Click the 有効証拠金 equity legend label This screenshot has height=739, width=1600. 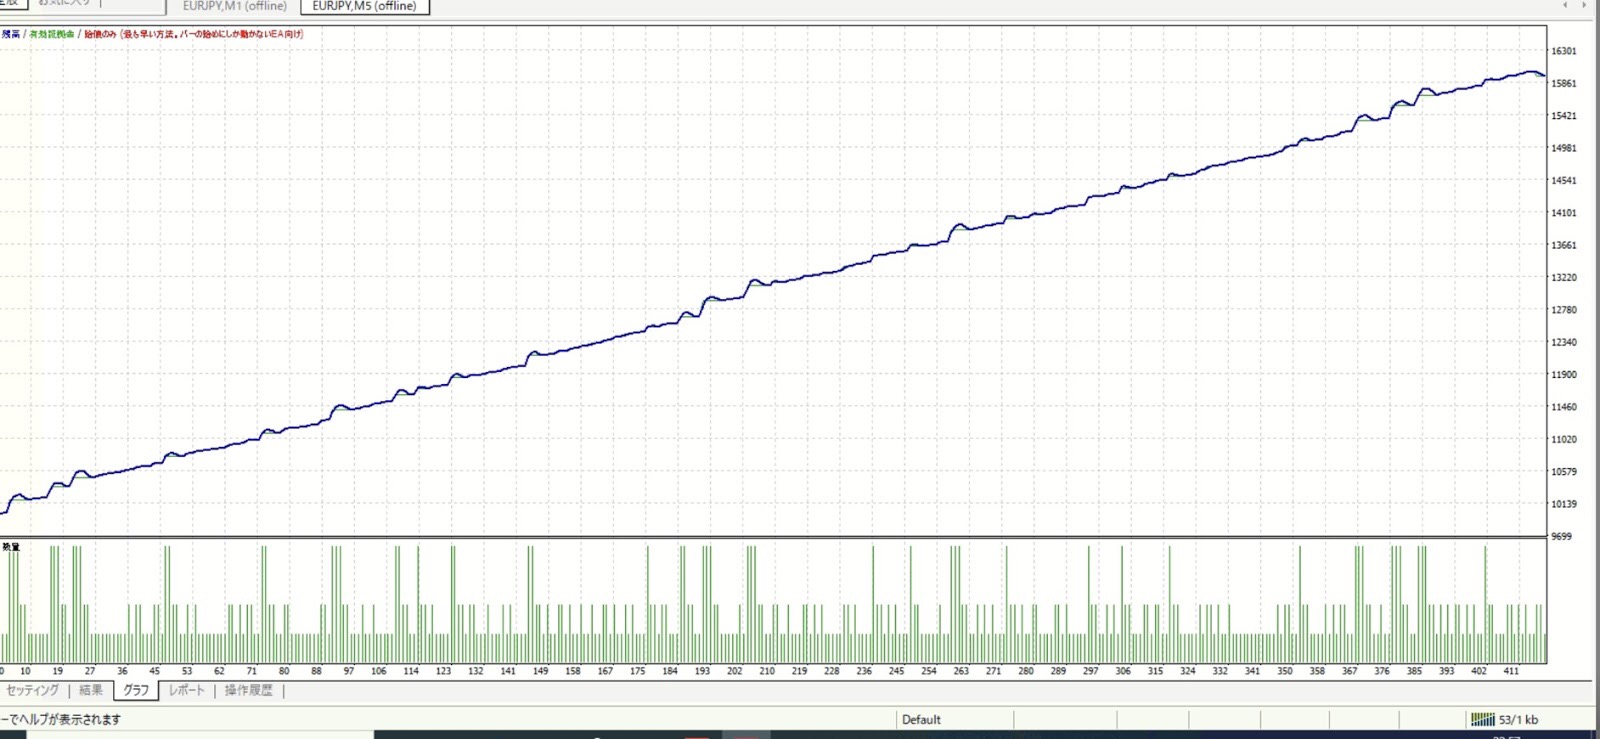coord(52,34)
